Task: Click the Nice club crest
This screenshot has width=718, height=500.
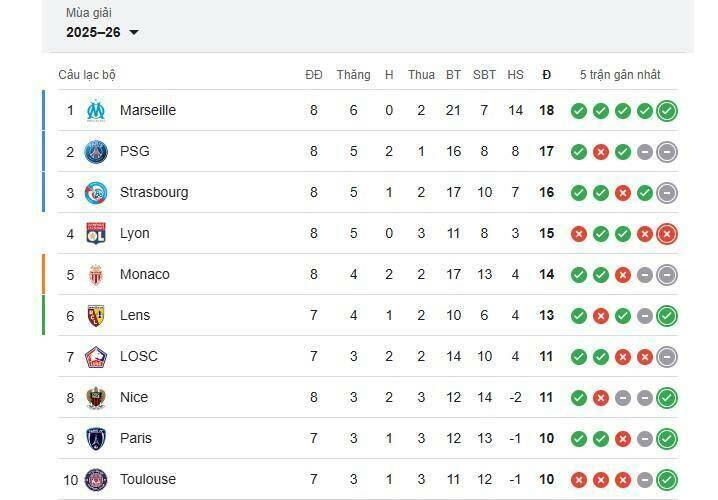Action: (96, 397)
